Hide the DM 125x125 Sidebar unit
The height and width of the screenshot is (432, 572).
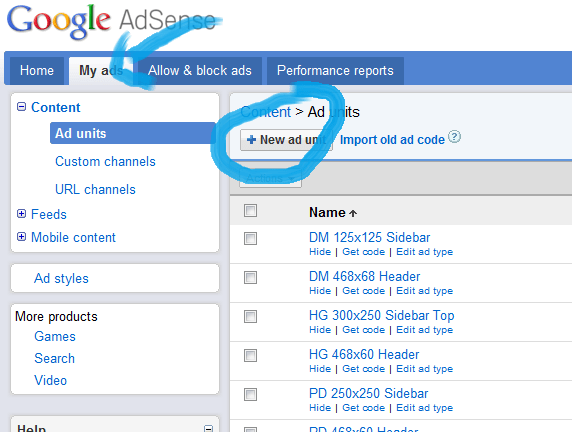[x=320, y=252]
